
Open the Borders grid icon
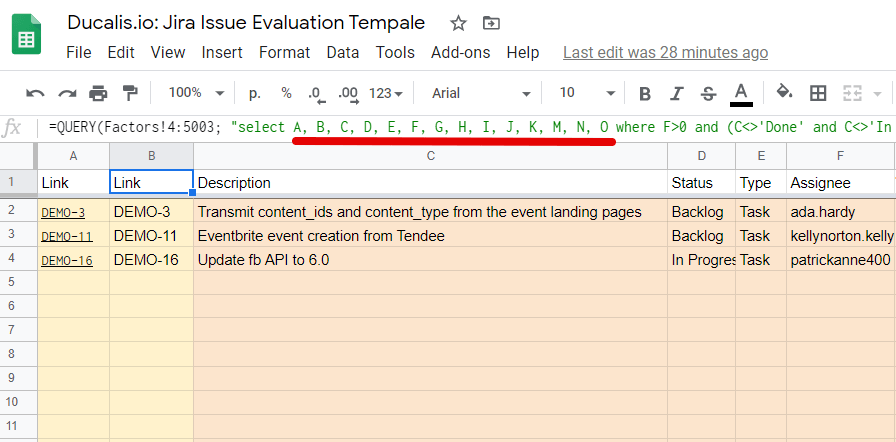pos(818,93)
